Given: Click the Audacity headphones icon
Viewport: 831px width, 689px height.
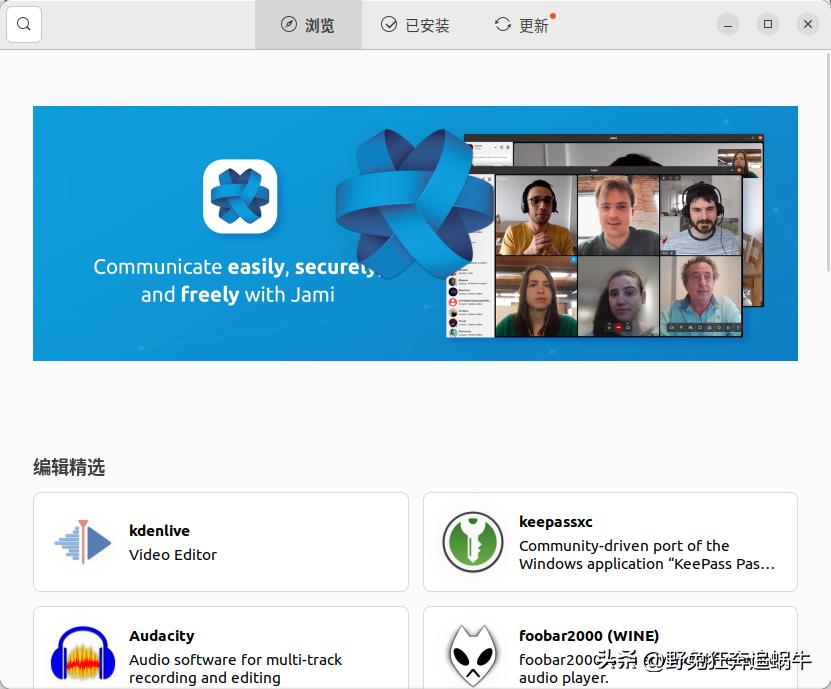Looking at the screenshot, I should tap(83, 655).
